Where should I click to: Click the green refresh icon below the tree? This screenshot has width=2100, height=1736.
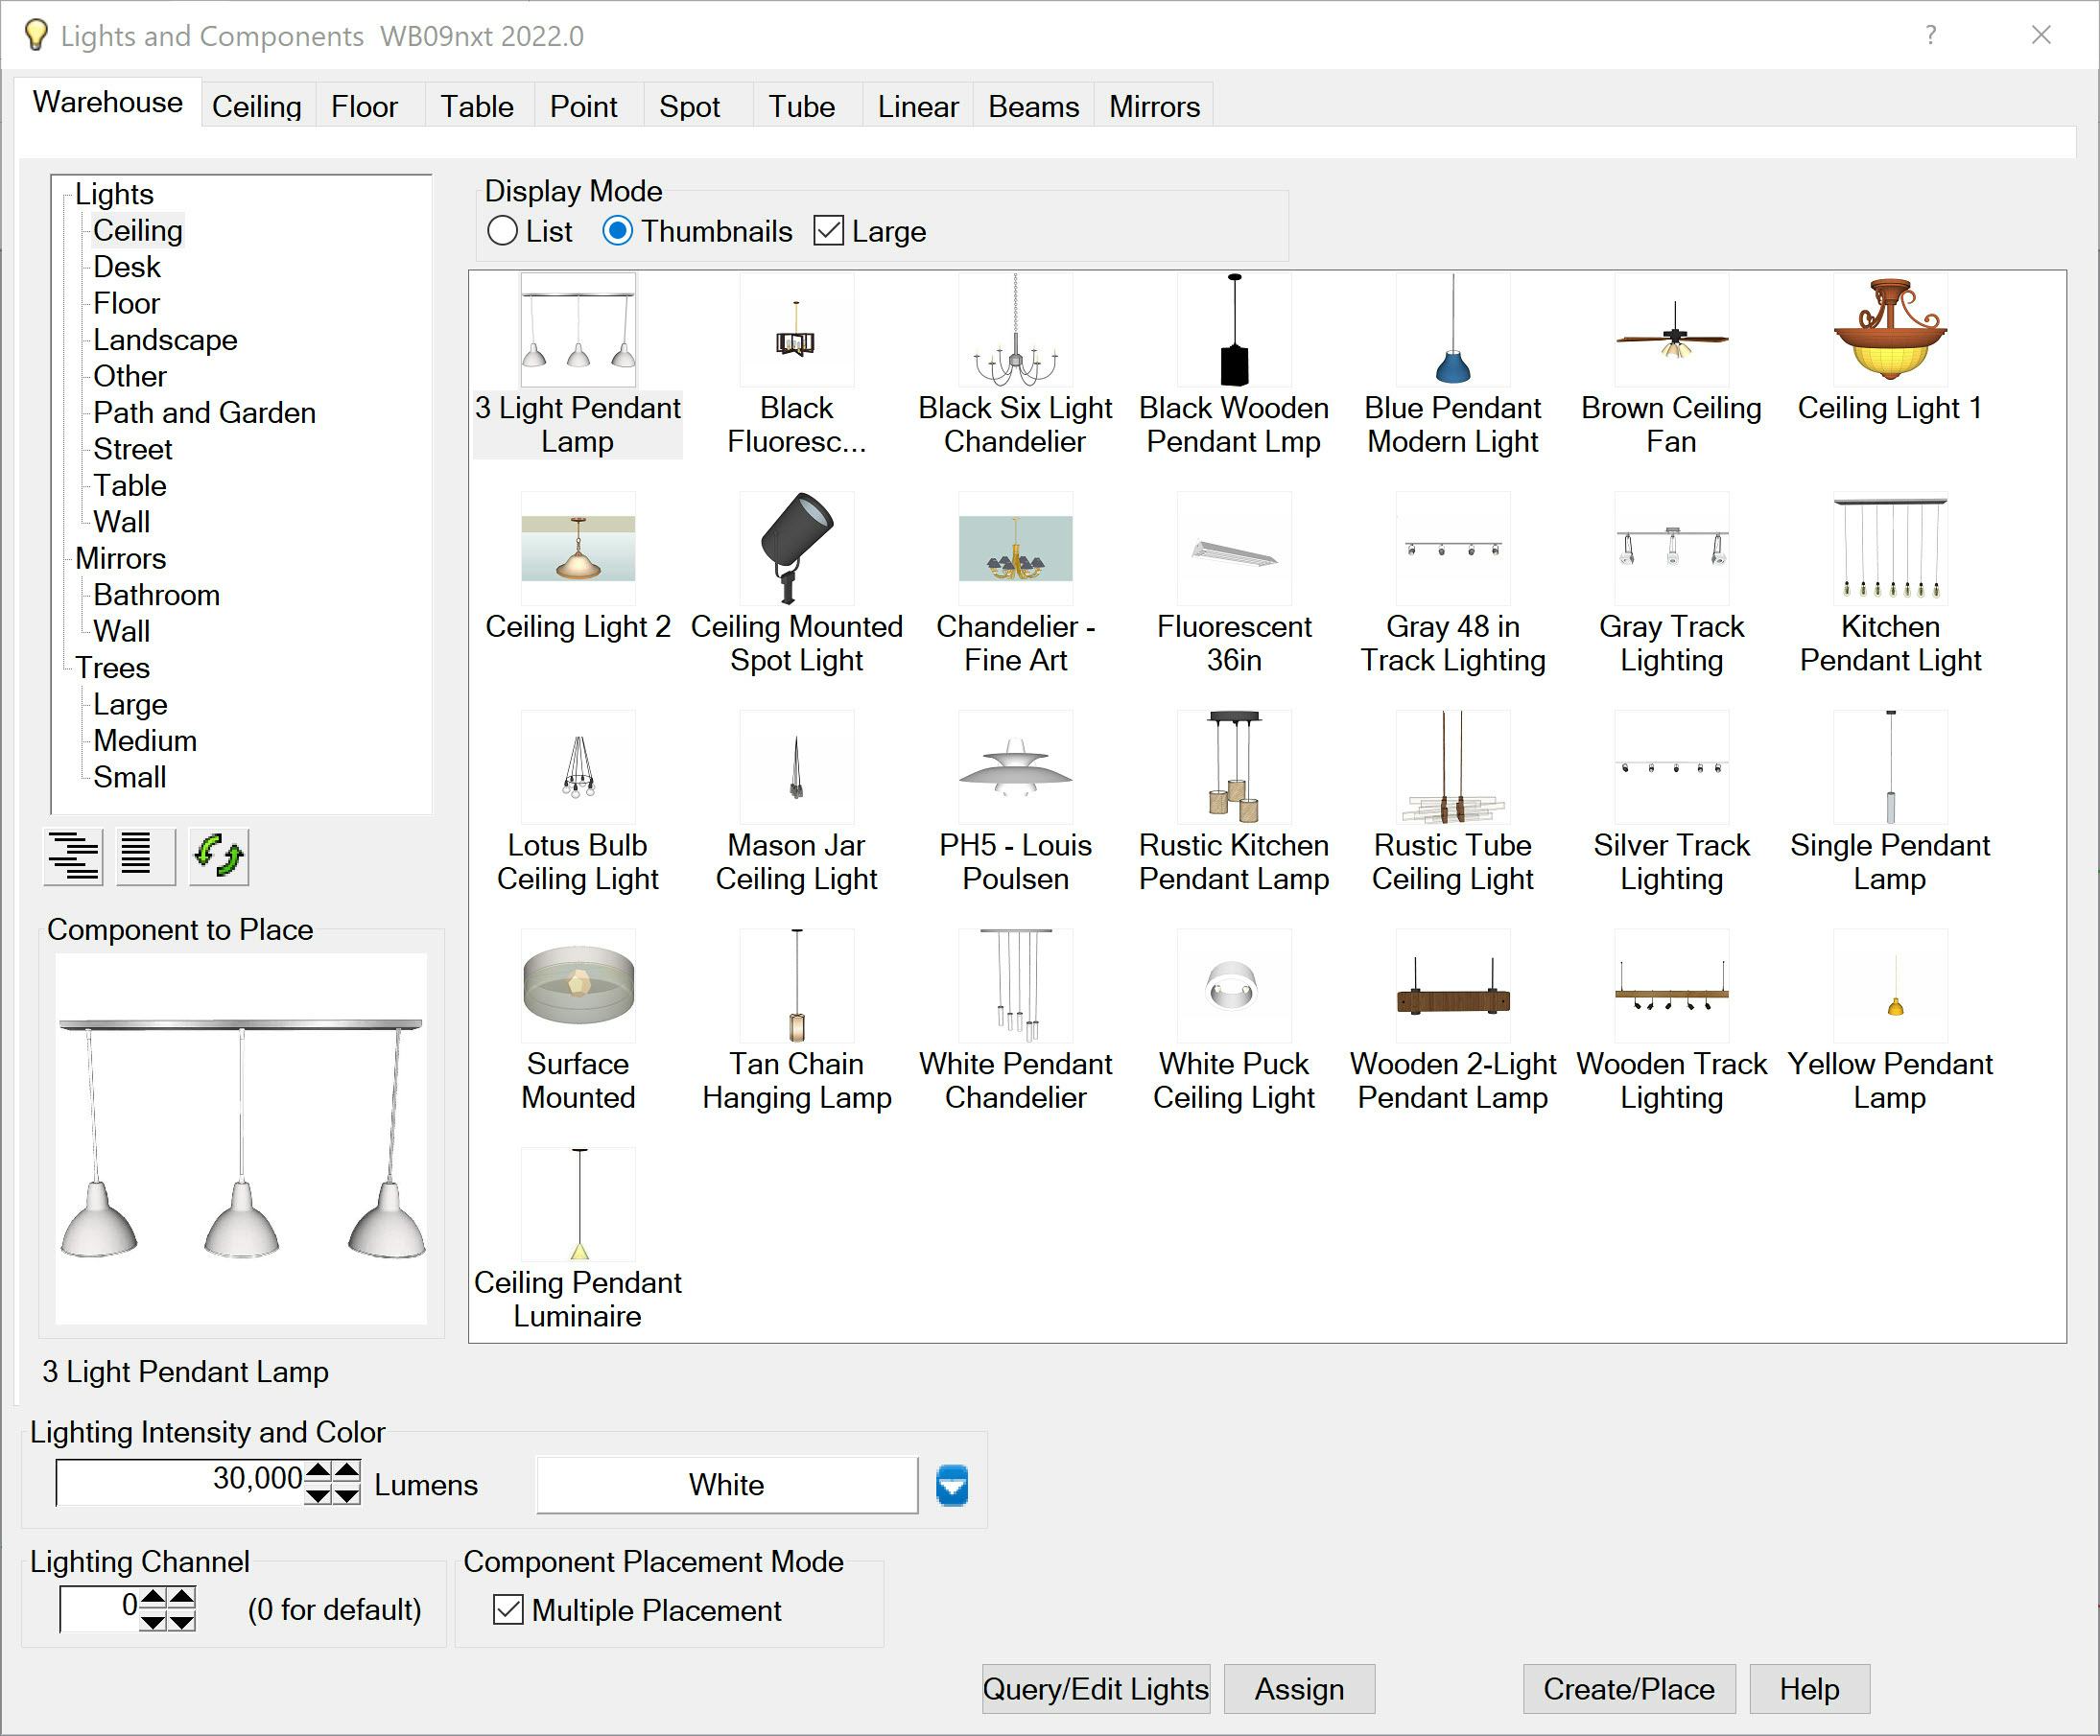[218, 856]
